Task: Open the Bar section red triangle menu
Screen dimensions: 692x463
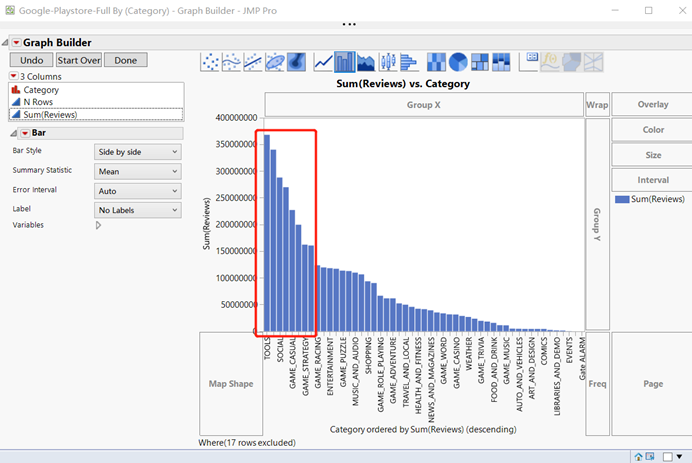Action: tap(25, 133)
